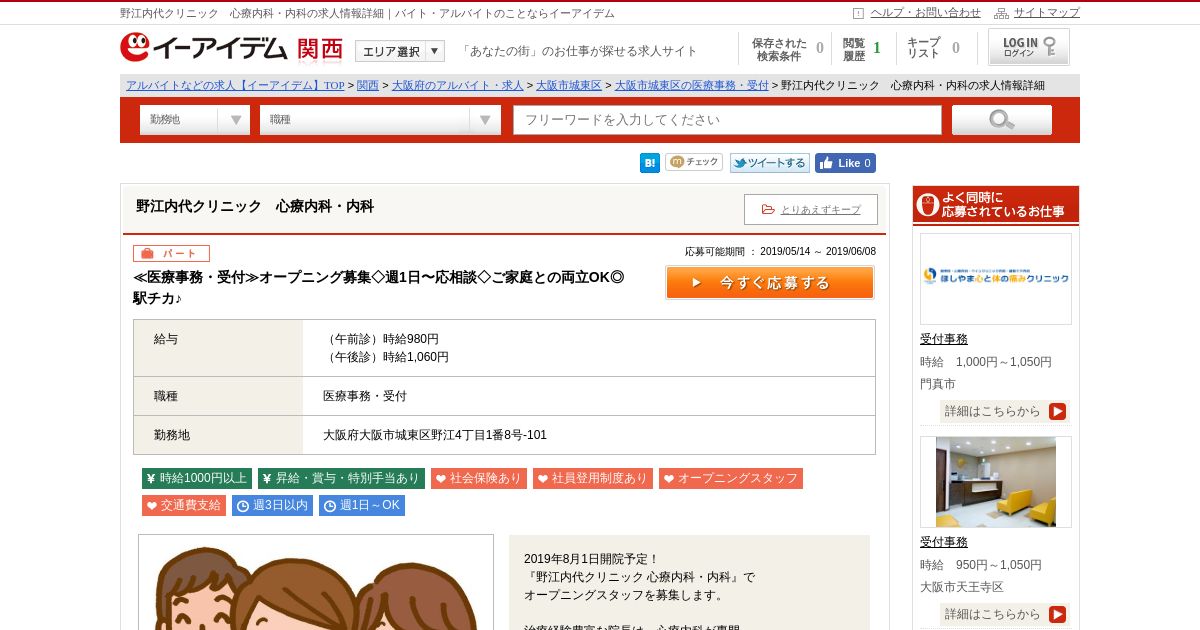Click 今すぐ応募する apply button

tap(770, 282)
